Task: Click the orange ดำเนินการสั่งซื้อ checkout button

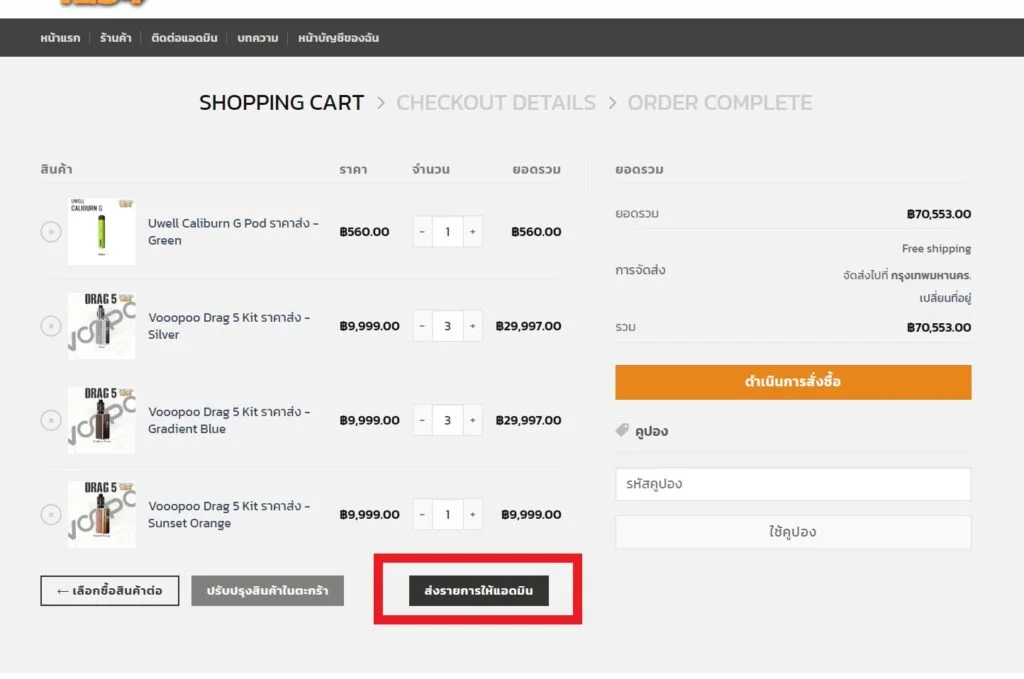Action: [793, 382]
